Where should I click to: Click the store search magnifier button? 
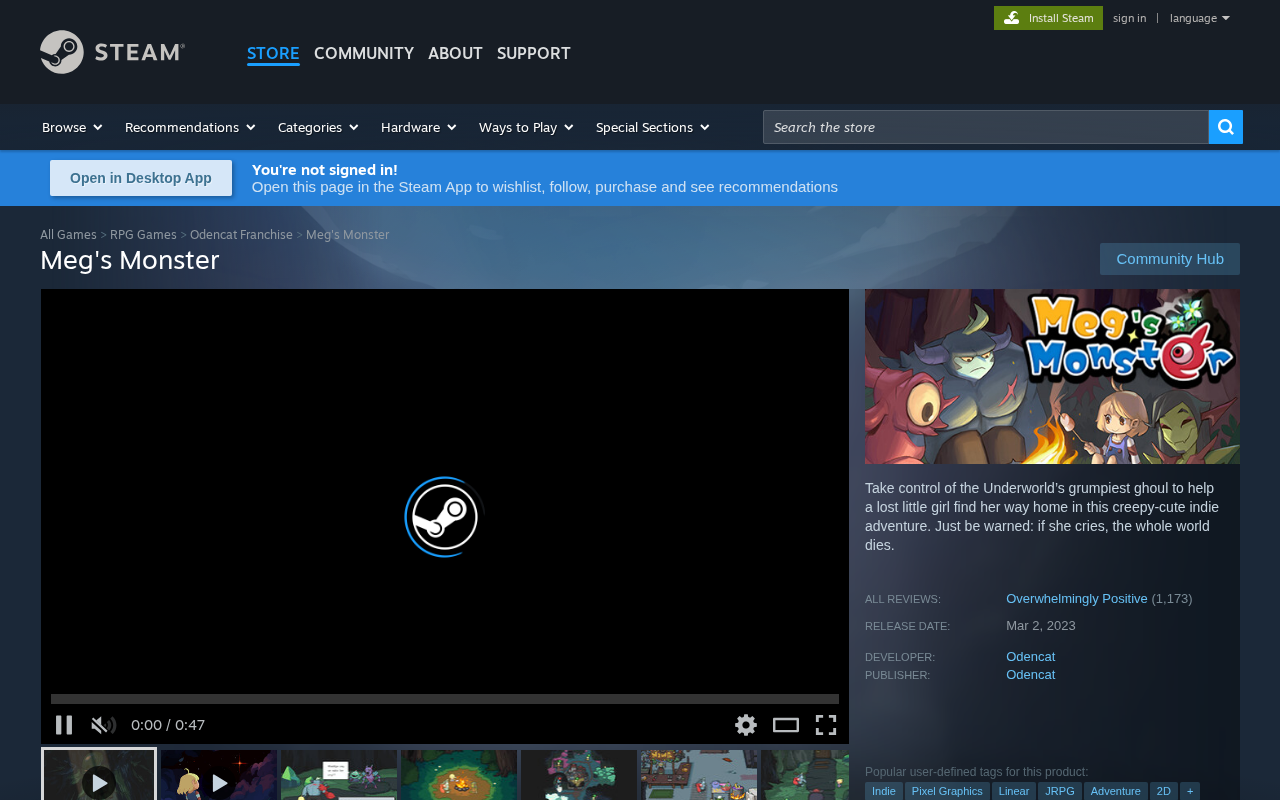pos(1226,127)
